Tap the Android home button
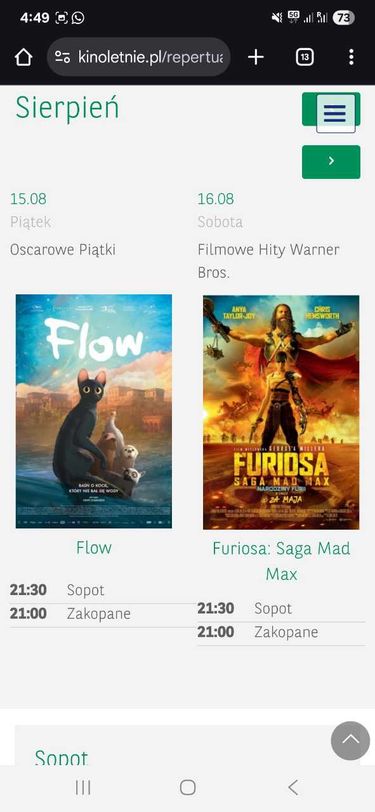Viewport: 375px width, 812px height. click(188, 788)
